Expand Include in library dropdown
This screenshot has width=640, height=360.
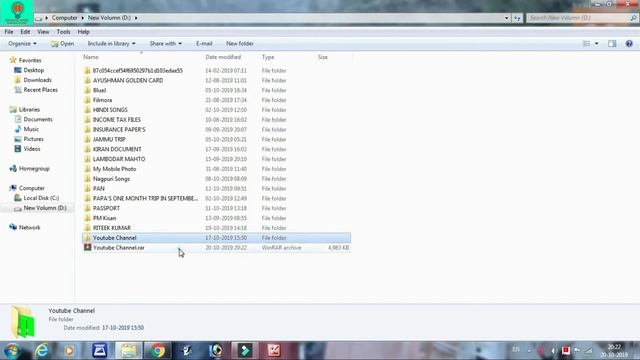(x=111, y=43)
